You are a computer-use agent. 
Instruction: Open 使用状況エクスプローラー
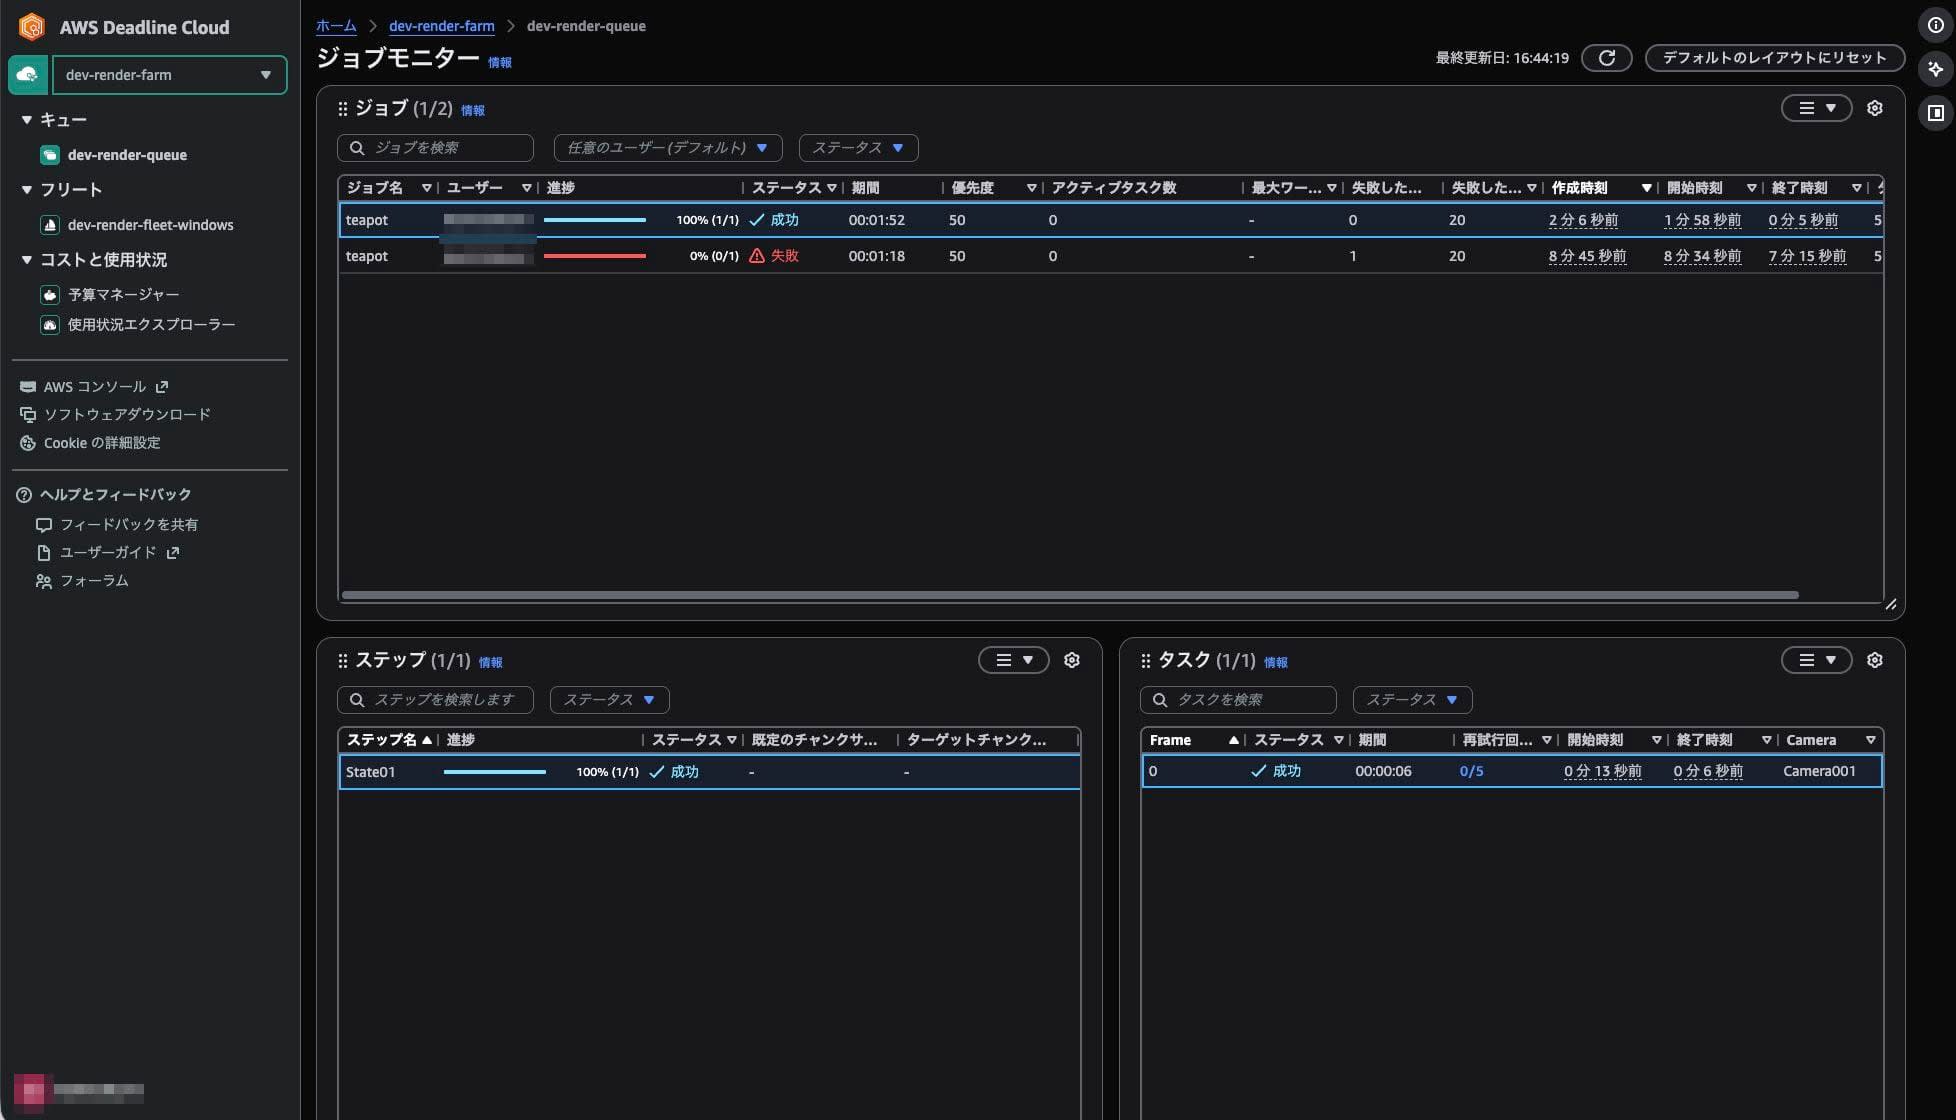151,325
